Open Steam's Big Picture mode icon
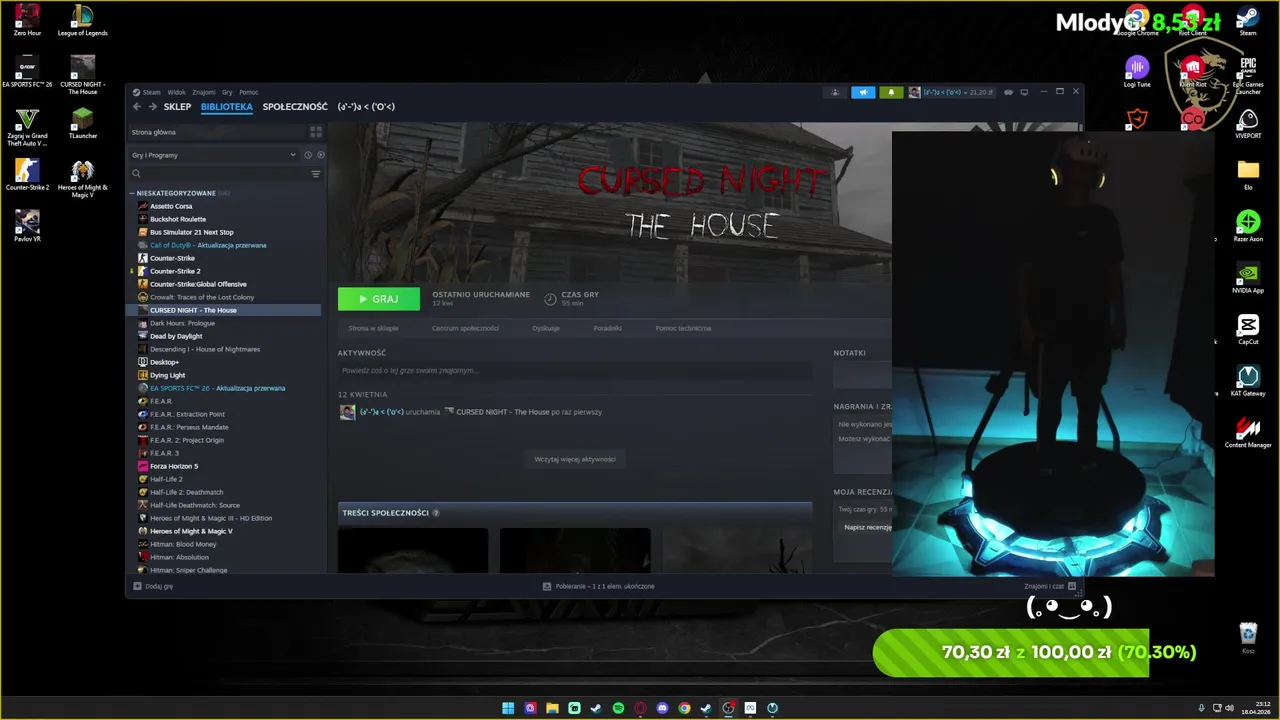This screenshot has height=720, width=1280. 1024,92
